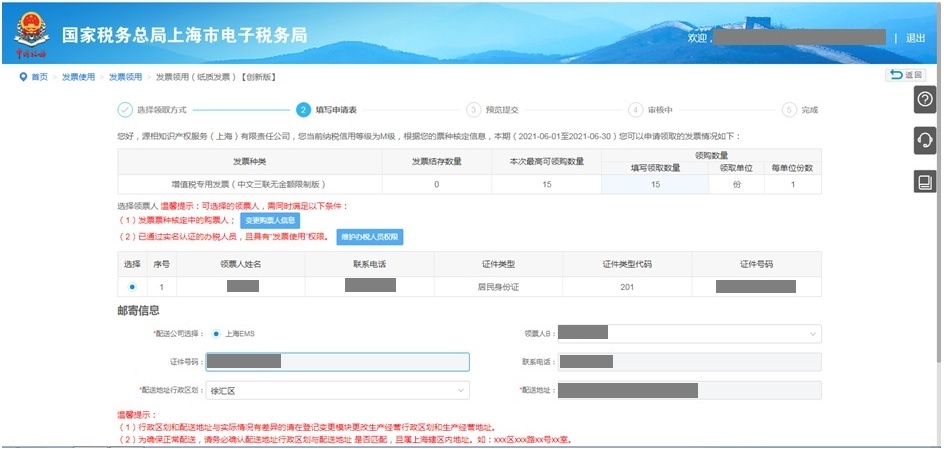Click the help question mark icon
Viewport: 944px width, 449px height.
click(925, 100)
